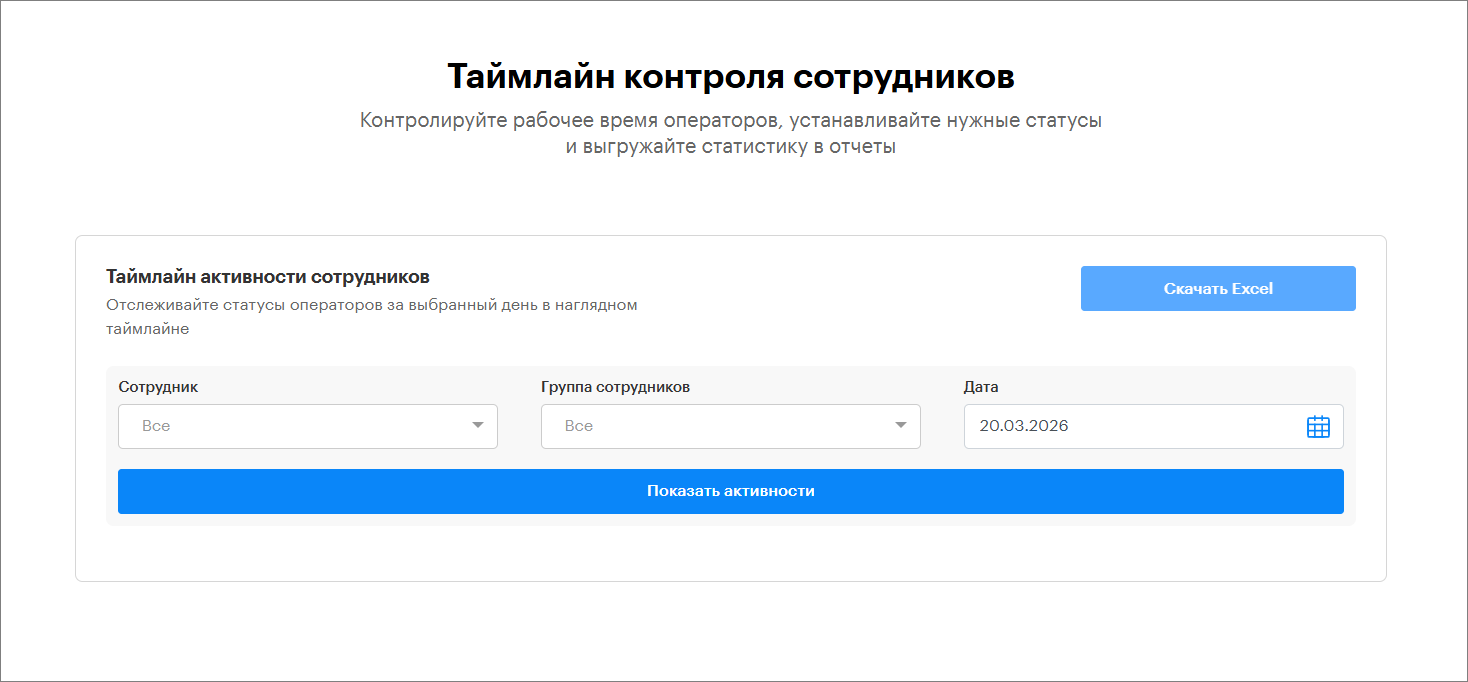Click the Скачать Excel button
Image resolution: width=1468 pixels, height=682 pixels.
(1217, 289)
